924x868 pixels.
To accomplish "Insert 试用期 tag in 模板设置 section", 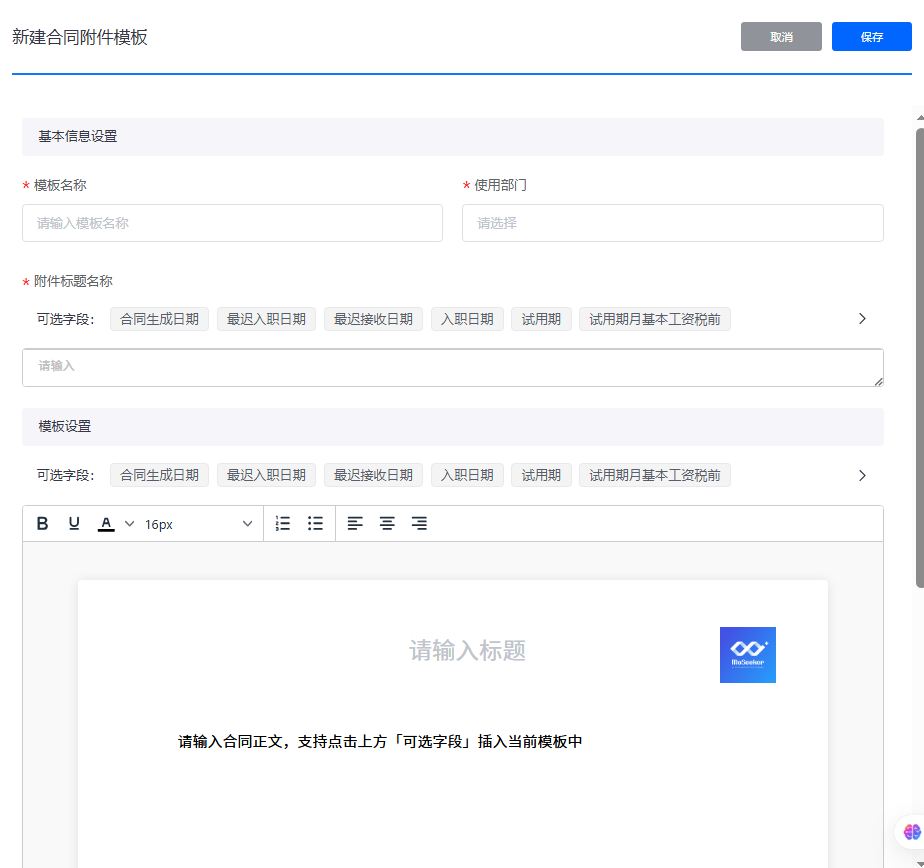I will pos(541,475).
